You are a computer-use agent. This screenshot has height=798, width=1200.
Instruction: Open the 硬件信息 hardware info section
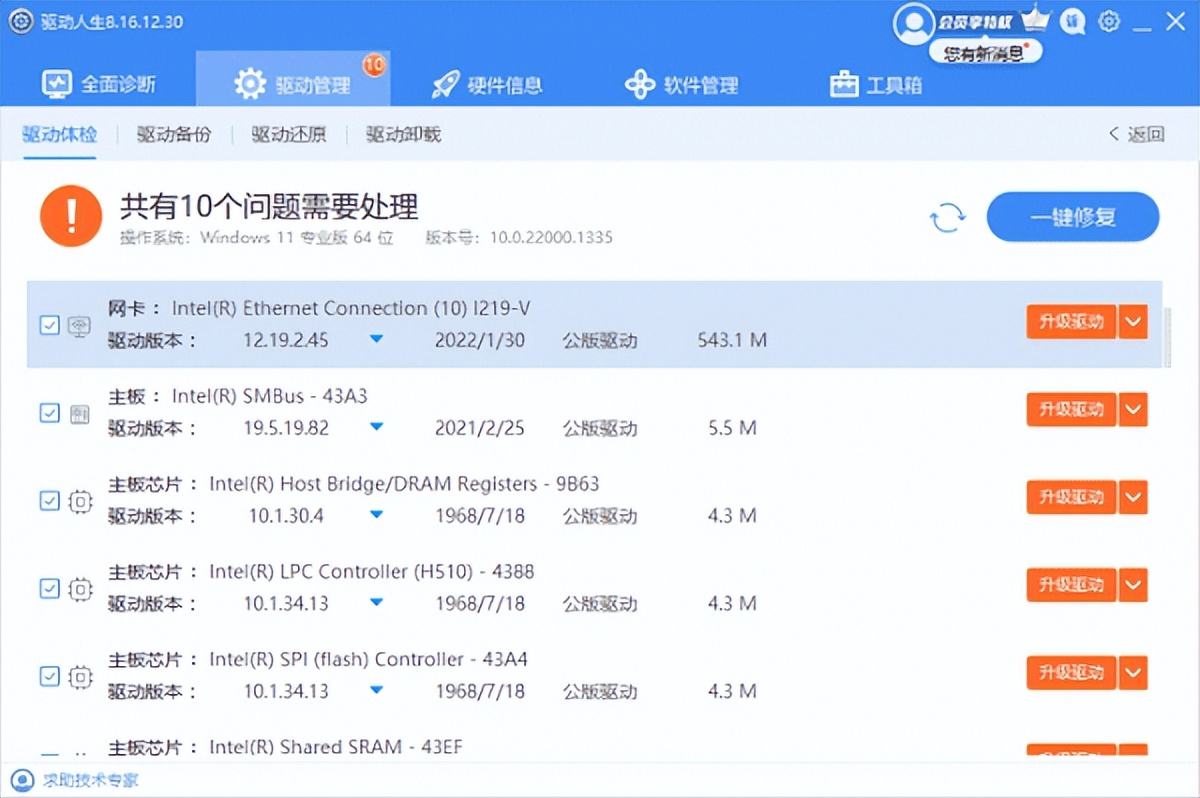[488, 85]
